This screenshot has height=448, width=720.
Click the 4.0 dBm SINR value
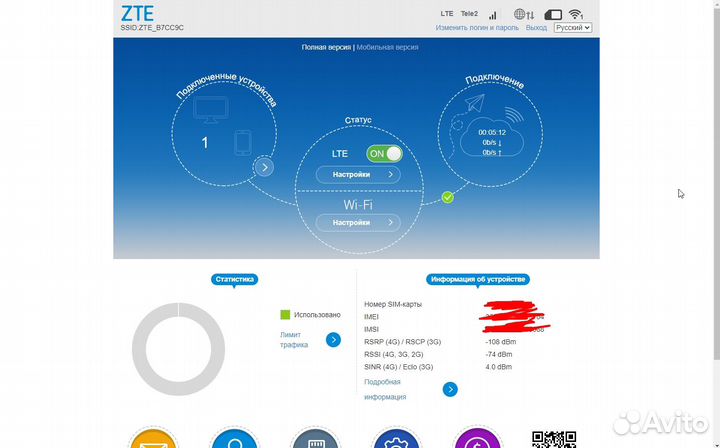499,366
